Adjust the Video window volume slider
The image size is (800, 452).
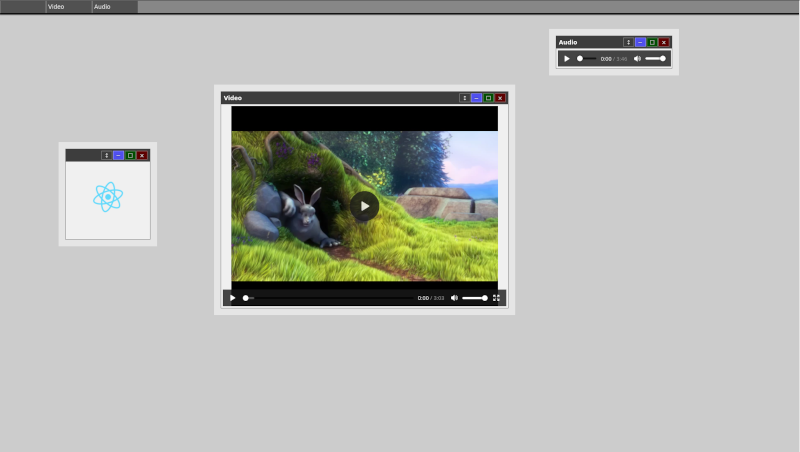pos(474,298)
